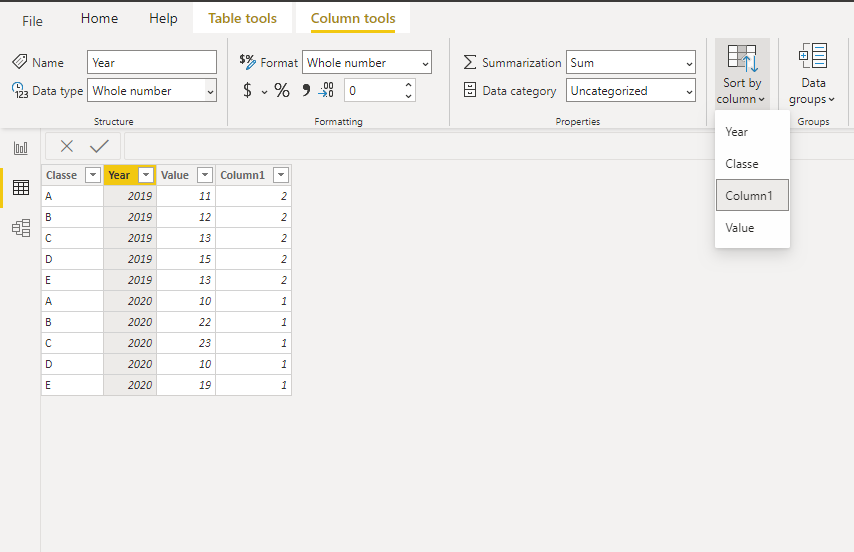The image size is (854, 552).
Task: Click the Format paintbrush icon
Action: (x=247, y=62)
